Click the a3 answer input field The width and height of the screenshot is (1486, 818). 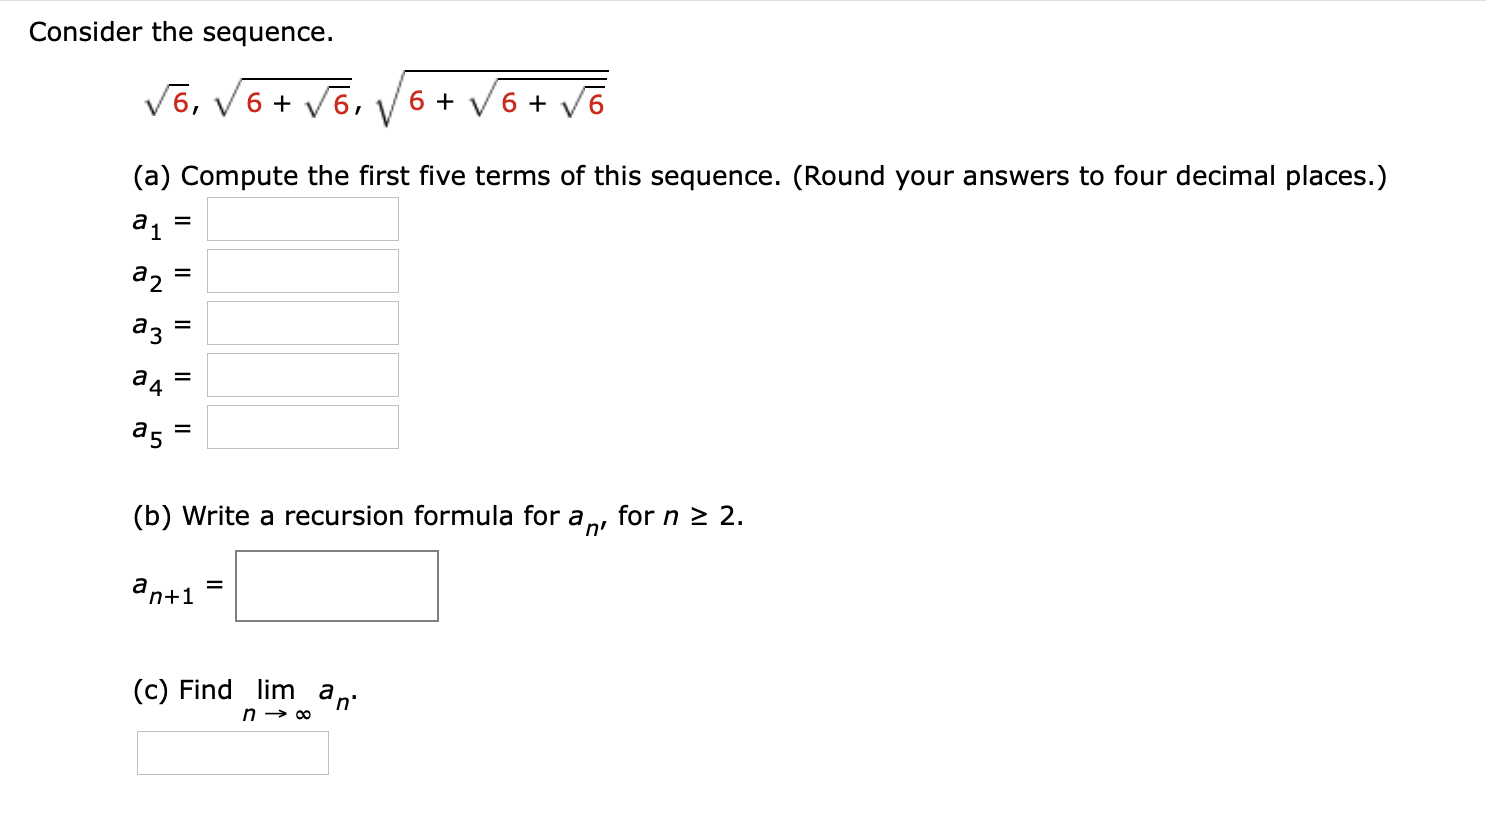click(x=301, y=322)
